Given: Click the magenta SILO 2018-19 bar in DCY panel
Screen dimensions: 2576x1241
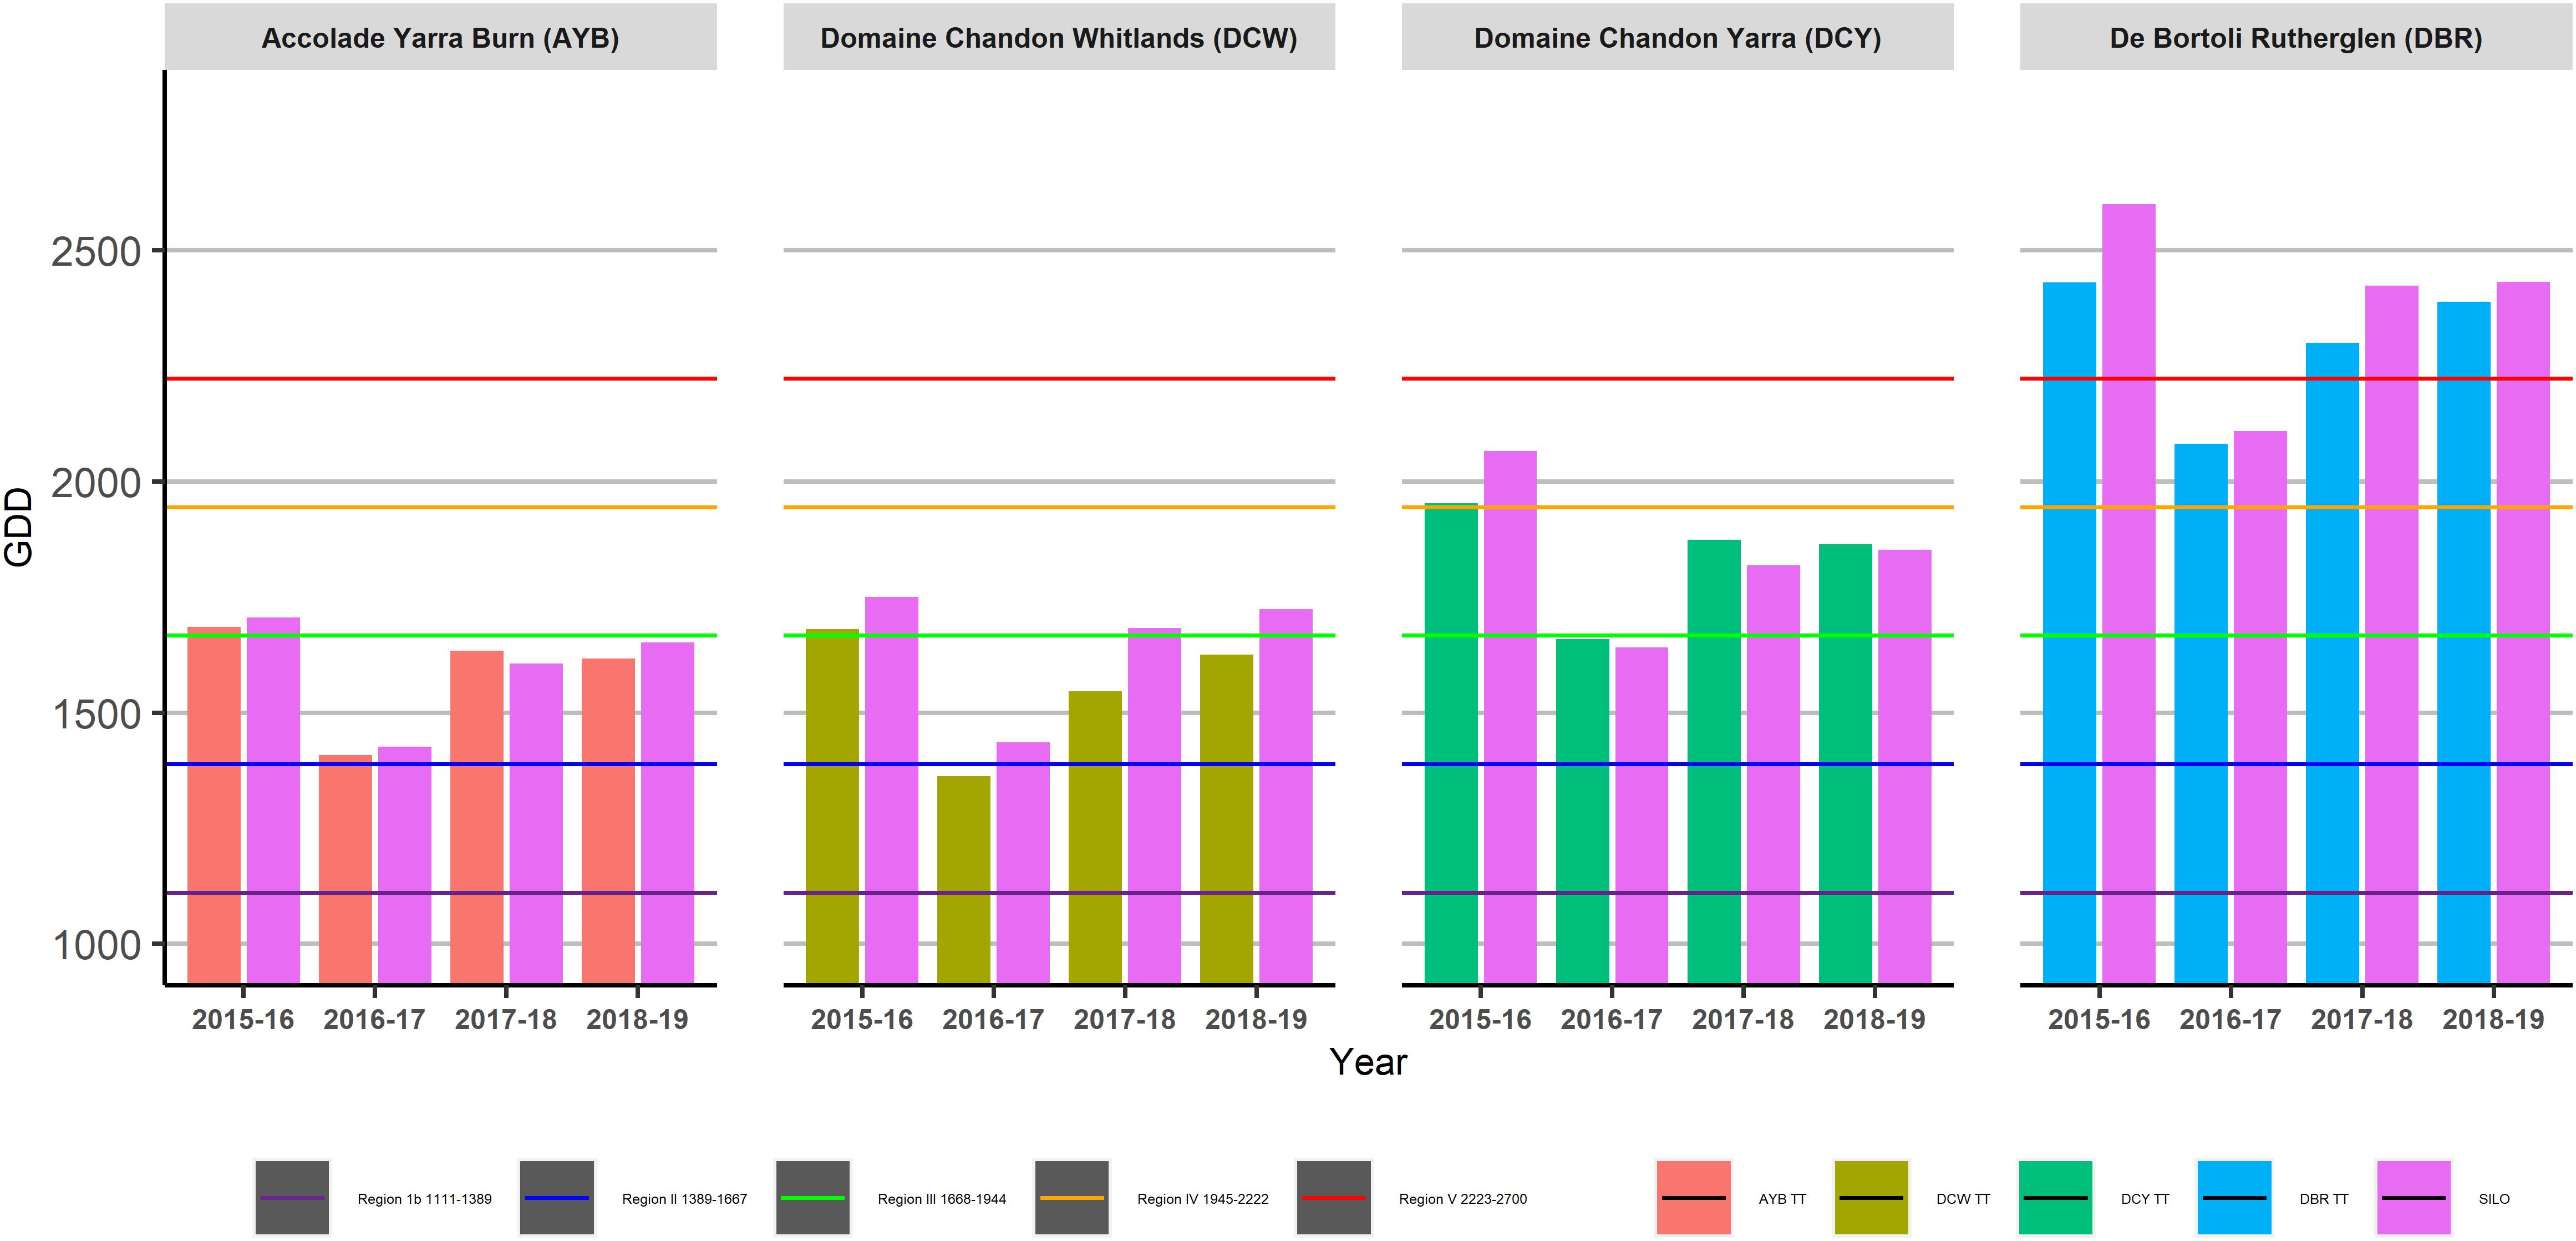Looking at the screenshot, I should tap(1904, 767).
